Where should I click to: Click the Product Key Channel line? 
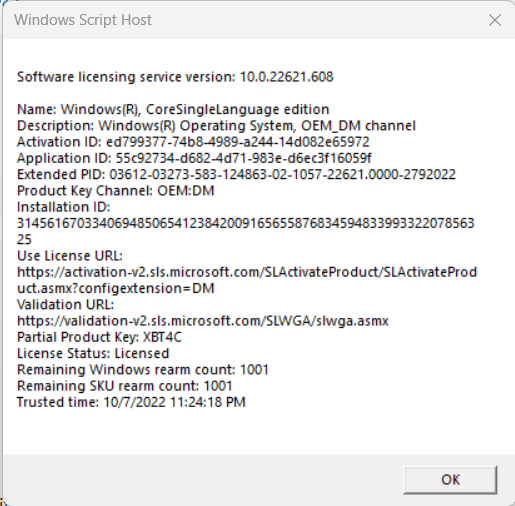[116, 191]
